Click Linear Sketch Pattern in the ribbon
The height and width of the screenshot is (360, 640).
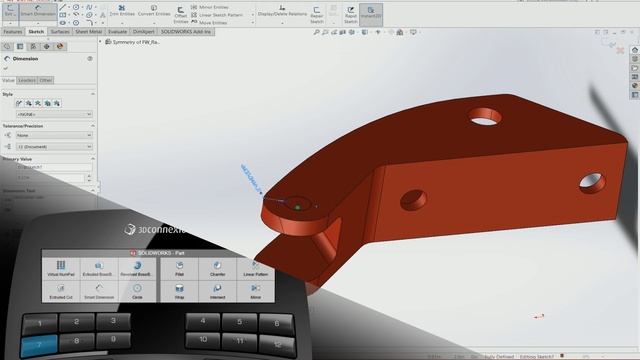[217, 15]
